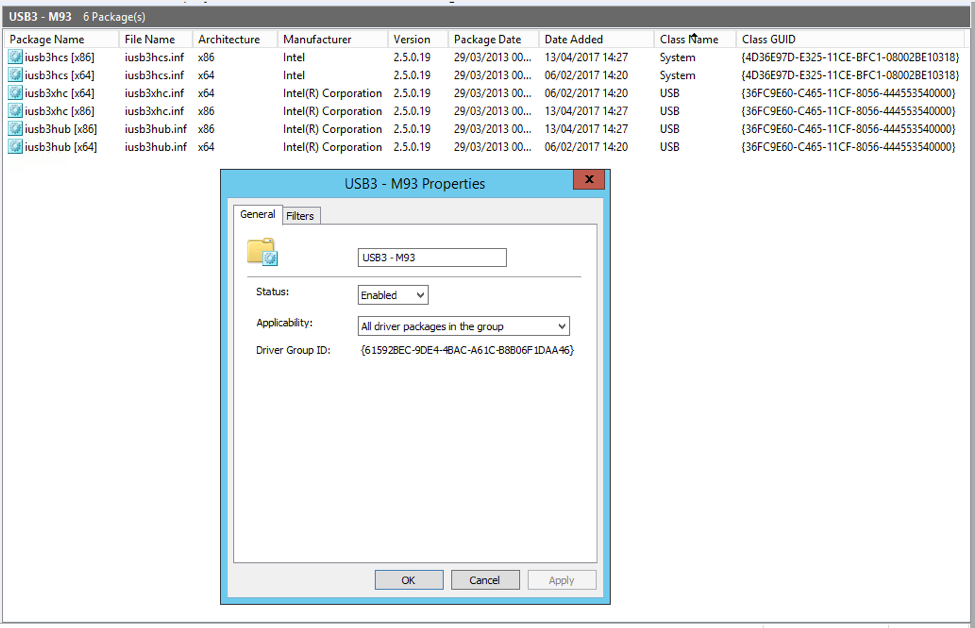Select the General tab
Viewport: 975px width, 628px height.
point(257,214)
